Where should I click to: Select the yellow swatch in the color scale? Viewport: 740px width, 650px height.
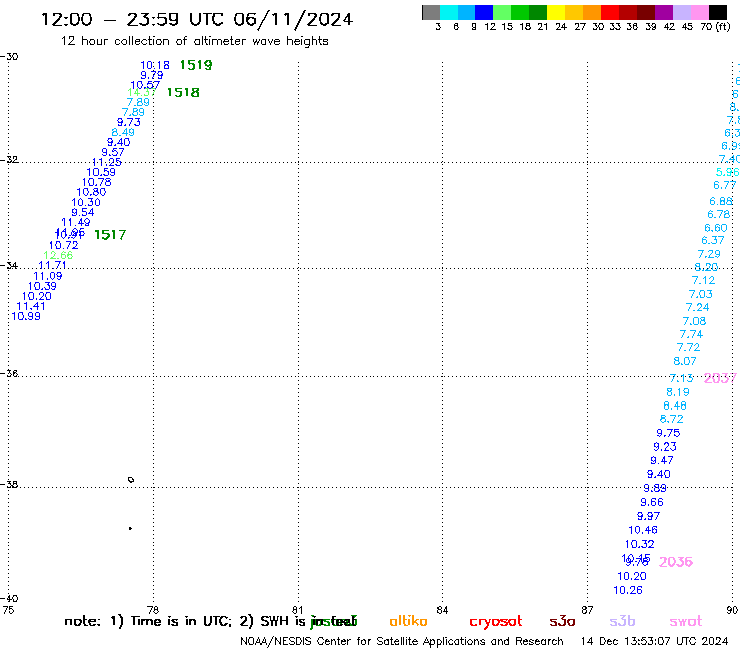(x=556, y=12)
